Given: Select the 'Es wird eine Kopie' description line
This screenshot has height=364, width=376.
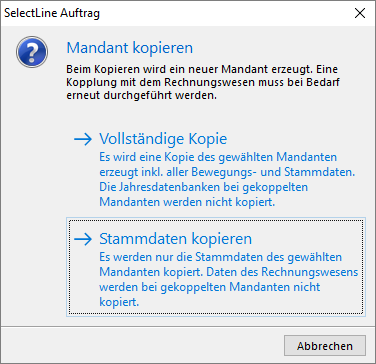Looking at the screenshot, I should point(218,157).
